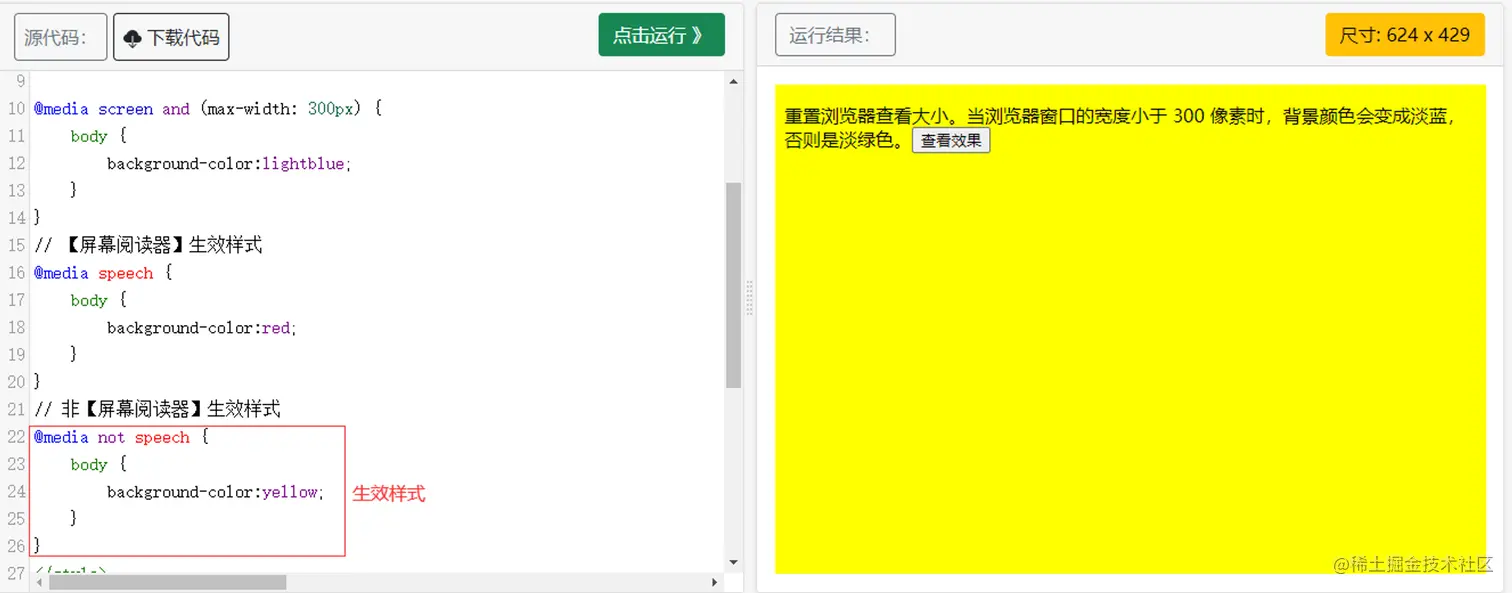1512x593 pixels.
Task: Click the code text 'background-color:yellow;'
Action: (216, 492)
